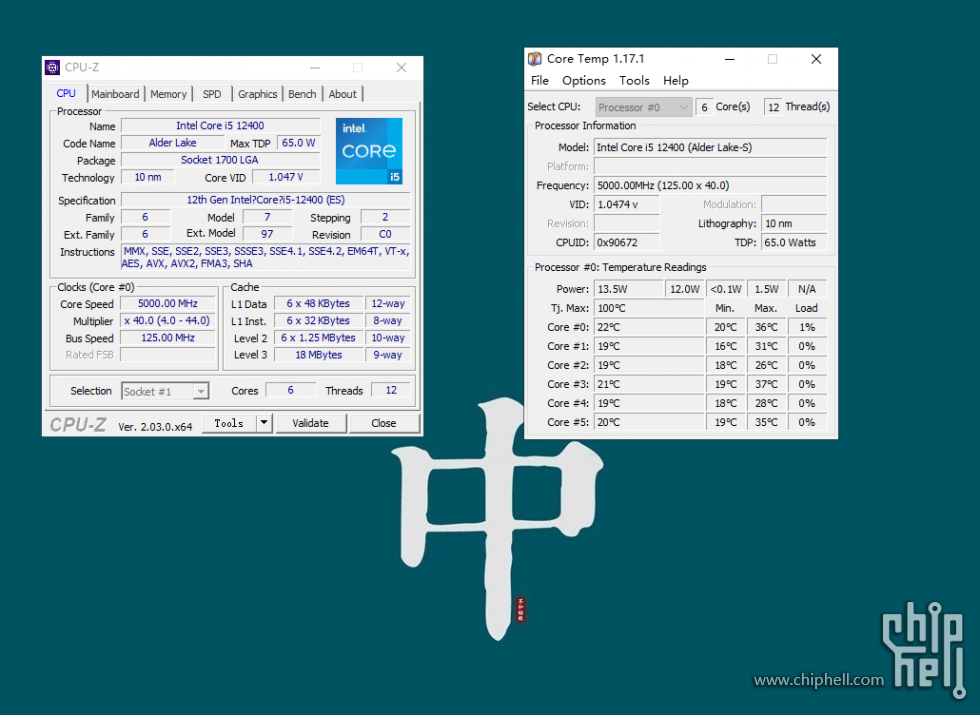Click the Tools button in CPU-Z
The height and width of the screenshot is (715, 980).
(229, 423)
